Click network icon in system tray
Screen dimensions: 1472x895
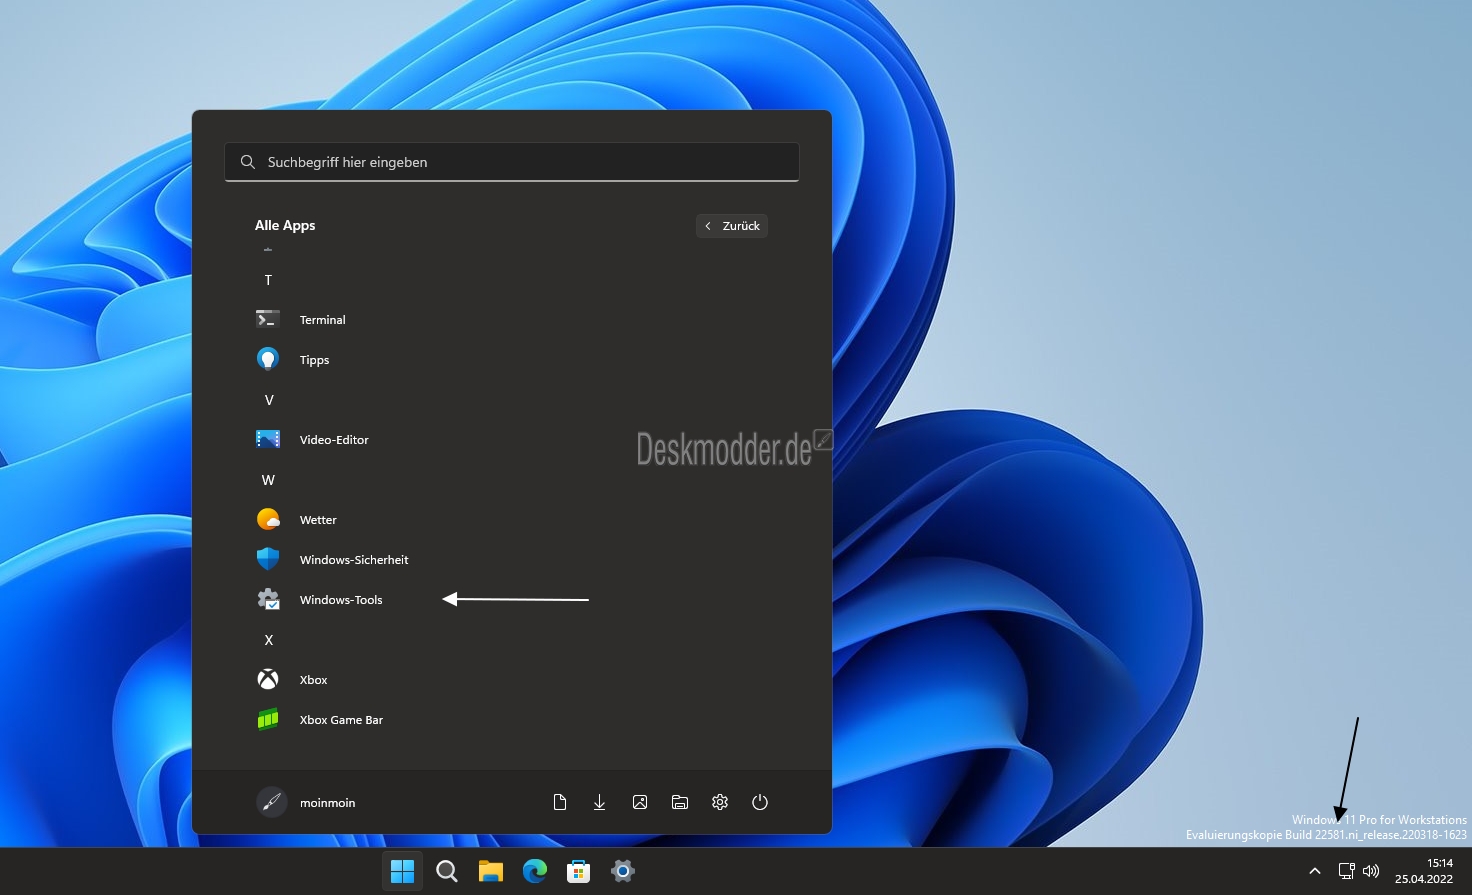[x=1347, y=871]
